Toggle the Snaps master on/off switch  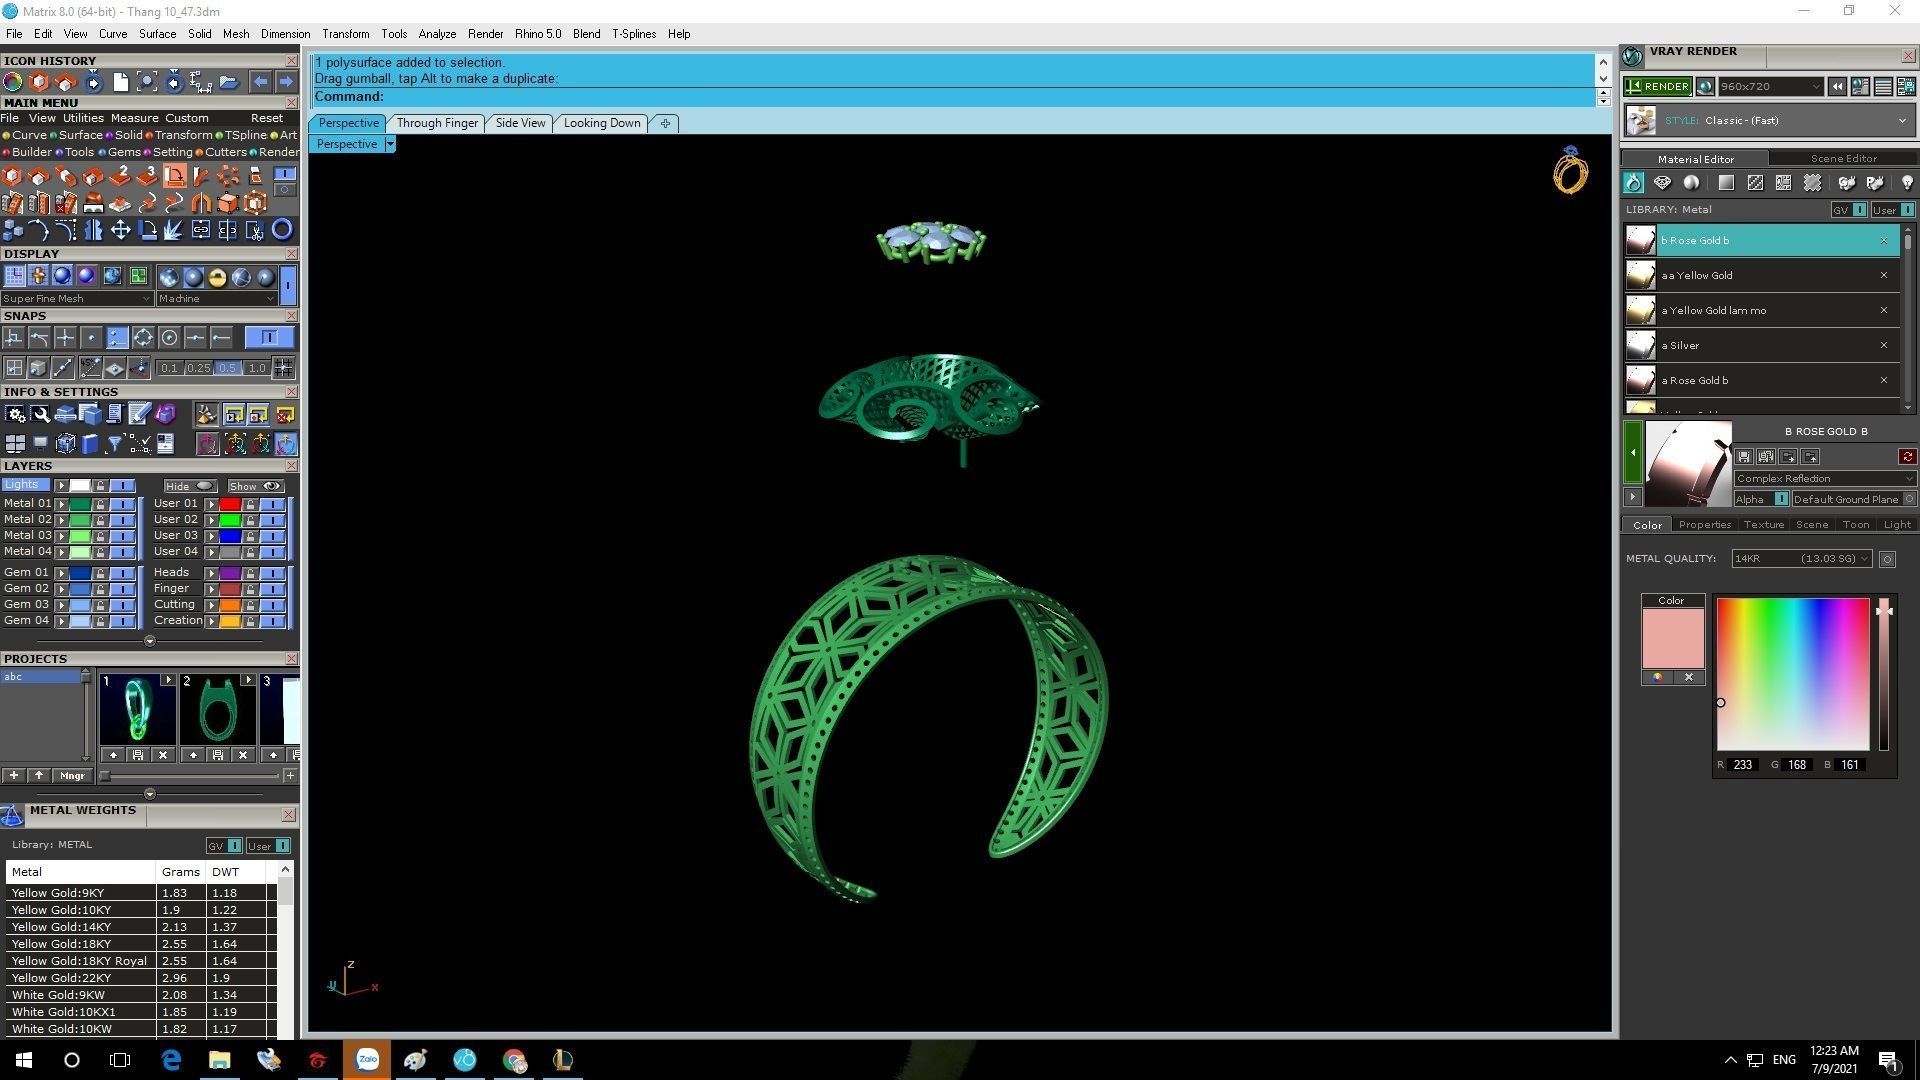(269, 338)
